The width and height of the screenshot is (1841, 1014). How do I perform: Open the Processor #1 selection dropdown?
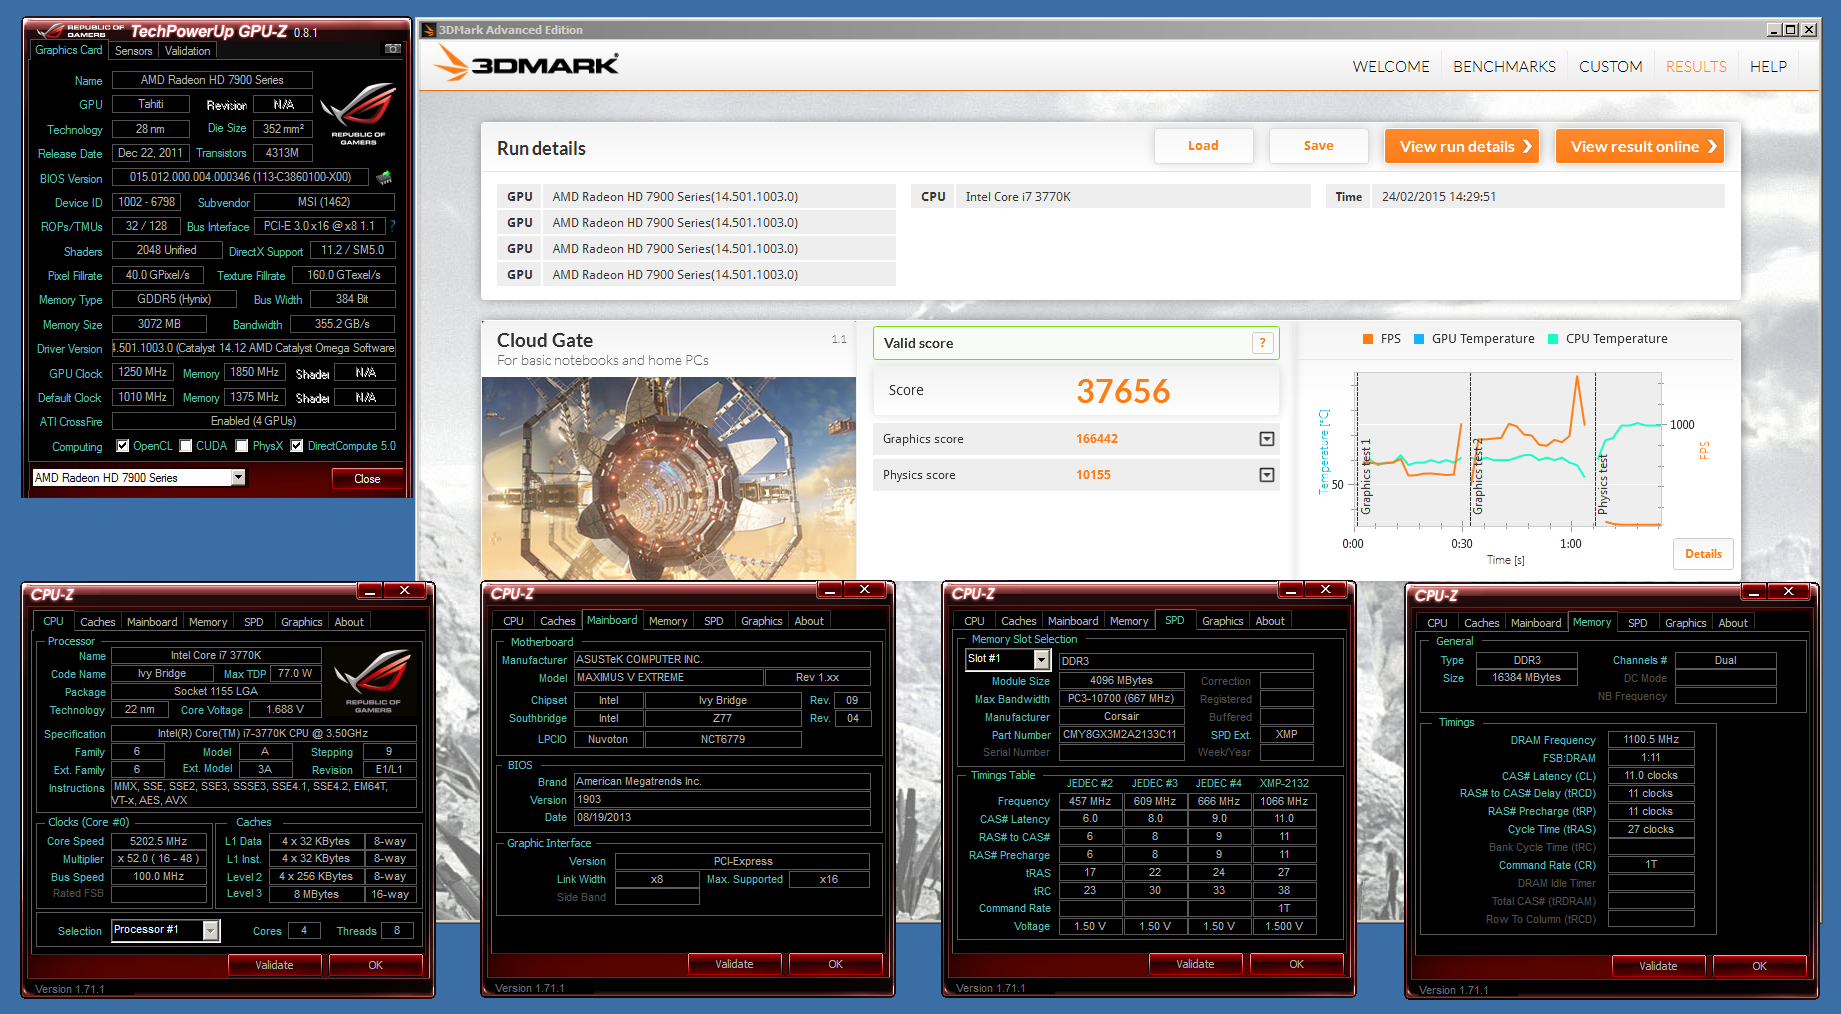211,931
